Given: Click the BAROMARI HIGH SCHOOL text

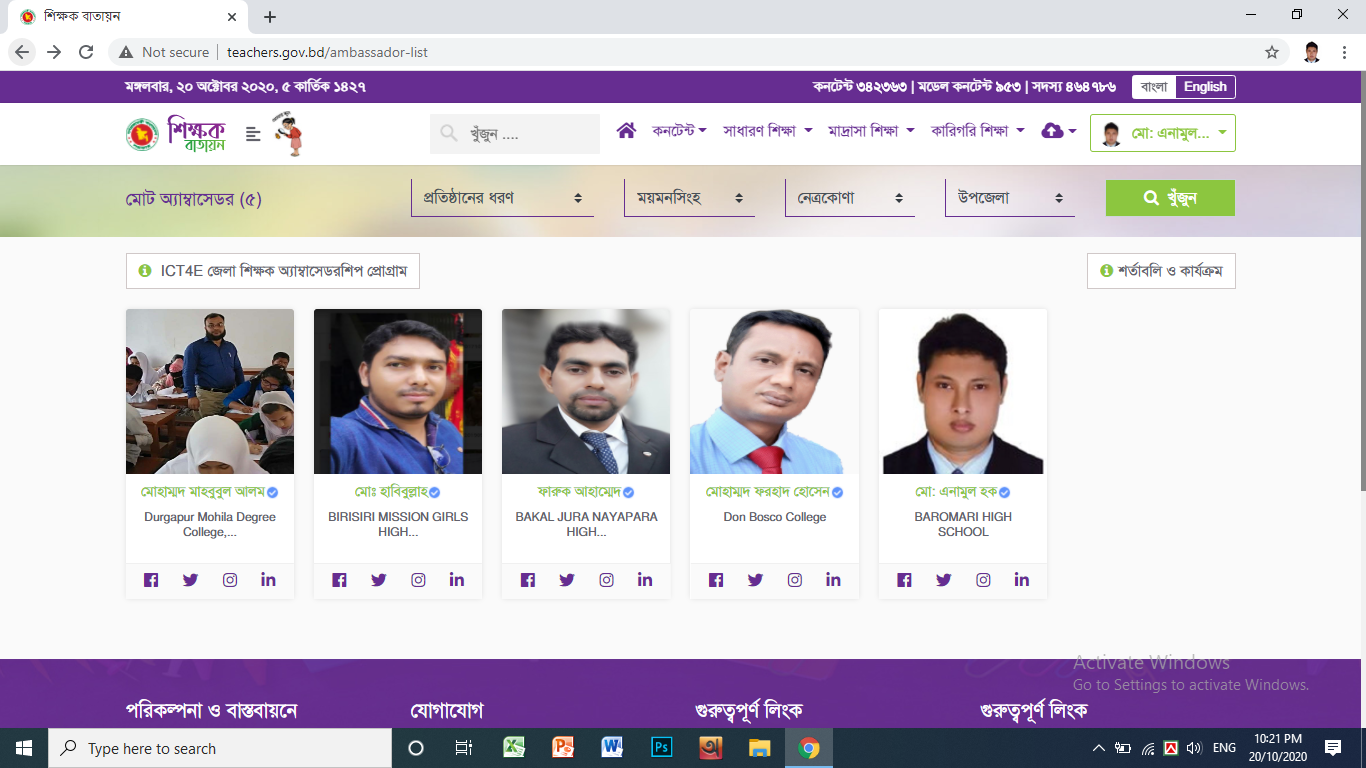Looking at the screenshot, I should [963, 524].
